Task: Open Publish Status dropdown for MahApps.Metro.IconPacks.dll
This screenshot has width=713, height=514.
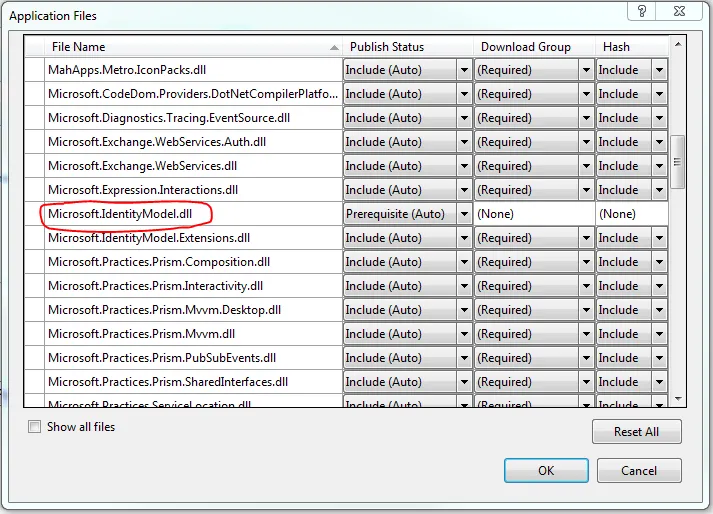Action: point(464,70)
